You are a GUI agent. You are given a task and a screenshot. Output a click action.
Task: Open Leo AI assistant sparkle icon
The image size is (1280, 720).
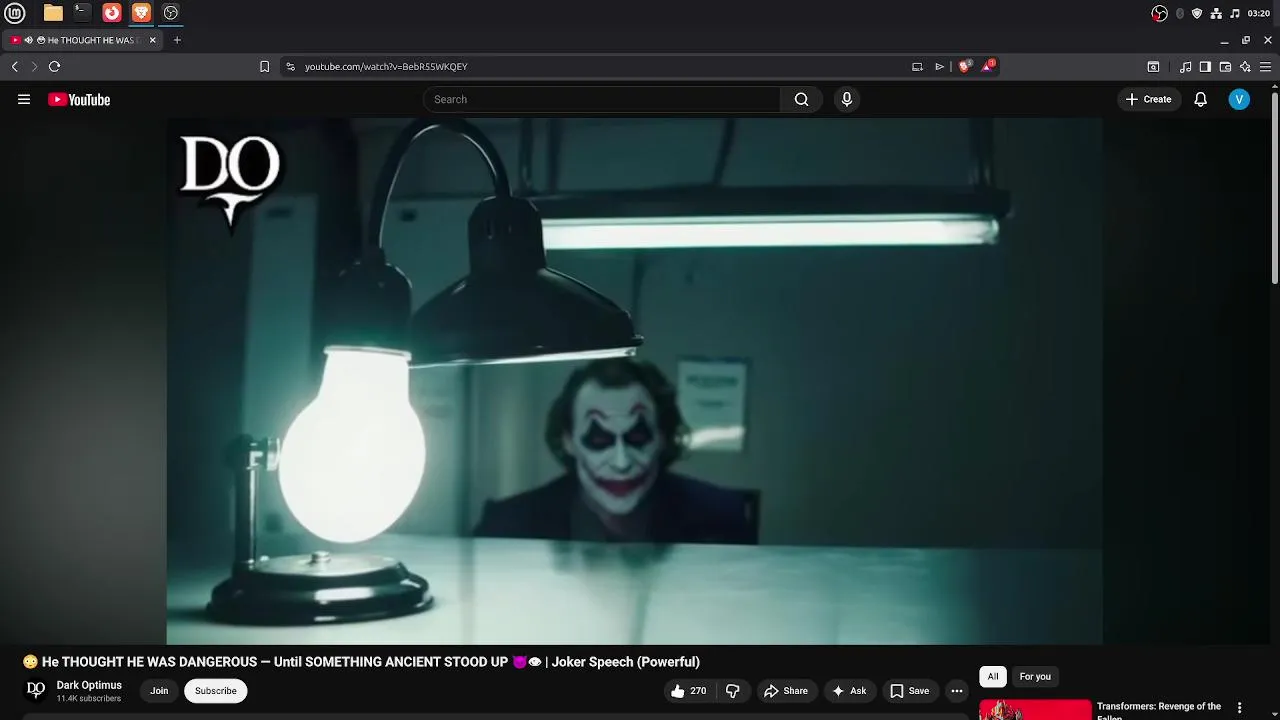1245,67
